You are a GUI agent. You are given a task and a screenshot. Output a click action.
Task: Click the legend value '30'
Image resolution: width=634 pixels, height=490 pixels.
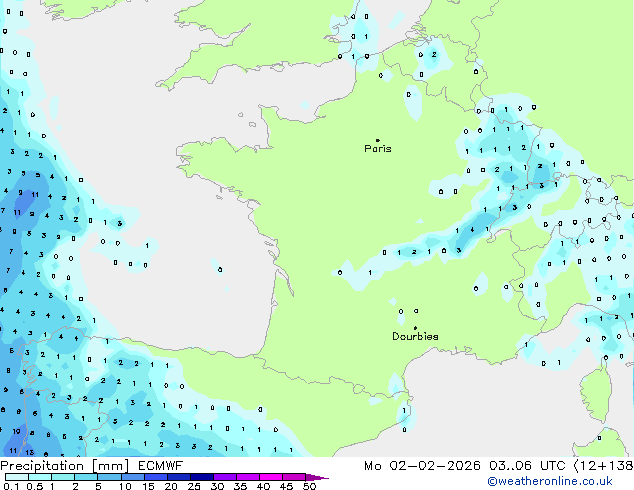pyautogui.click(x=217, y=486)
